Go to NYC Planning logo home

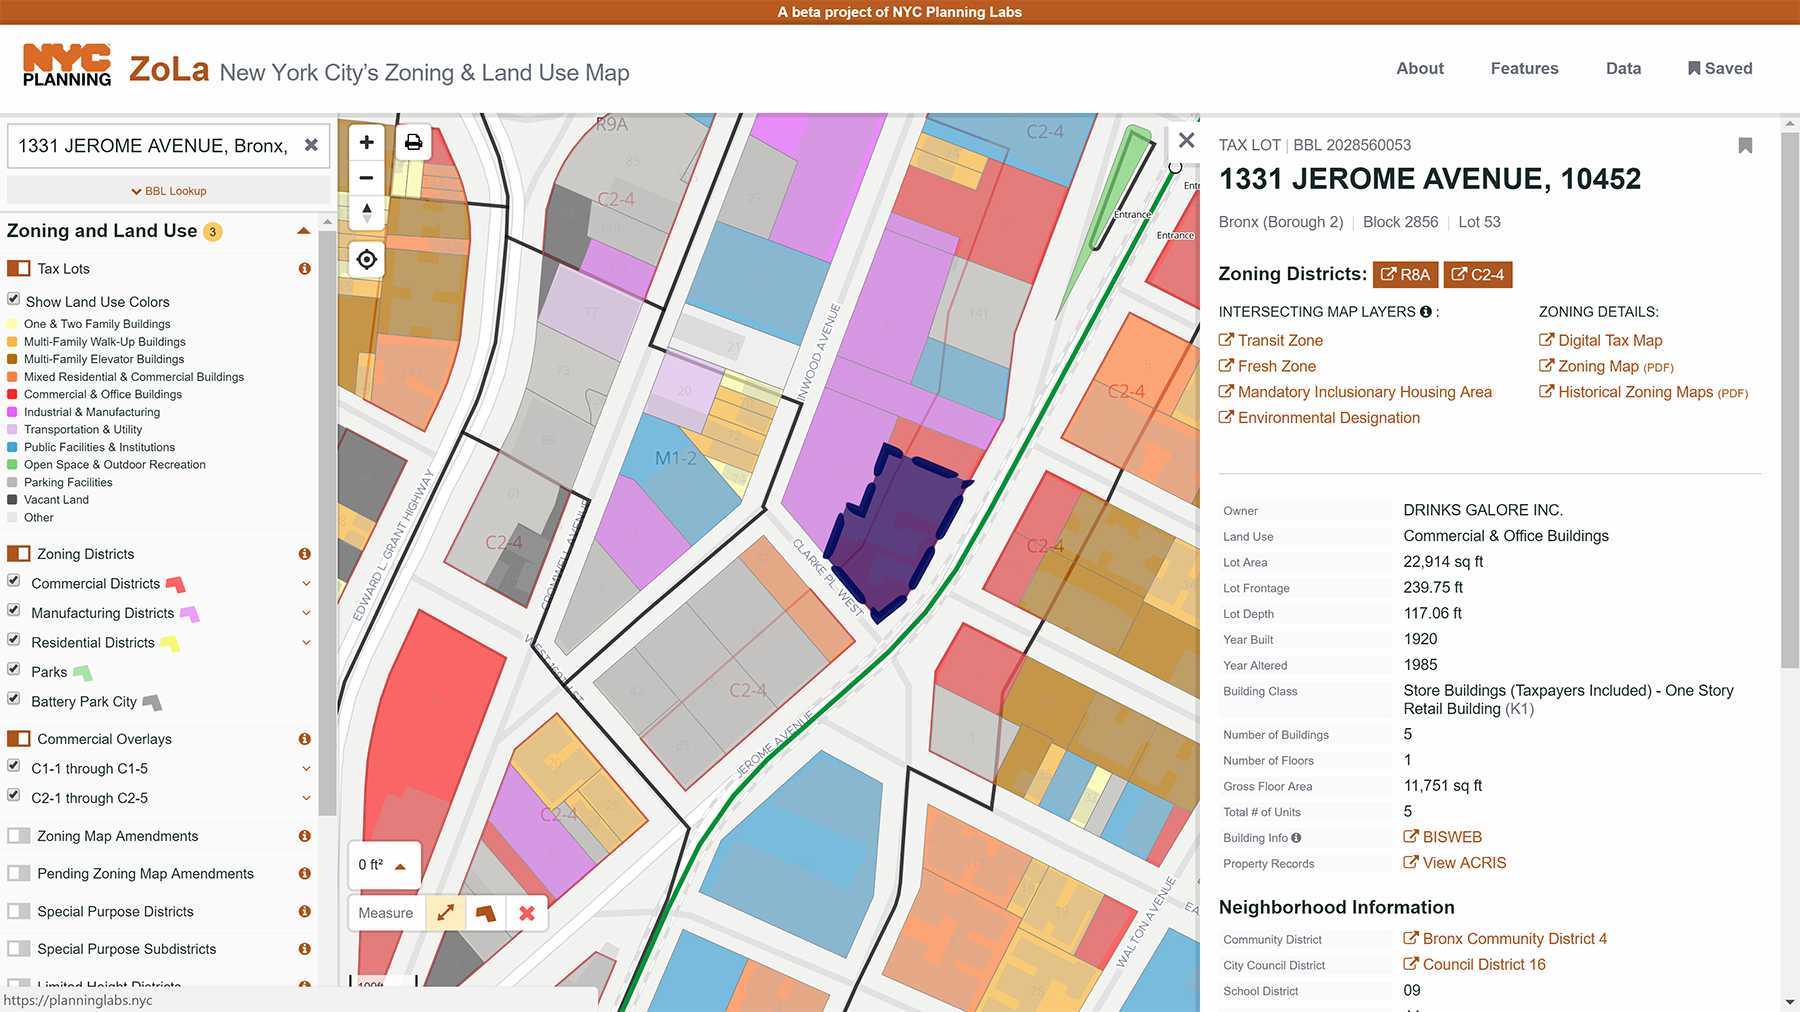tap(67, 66)
